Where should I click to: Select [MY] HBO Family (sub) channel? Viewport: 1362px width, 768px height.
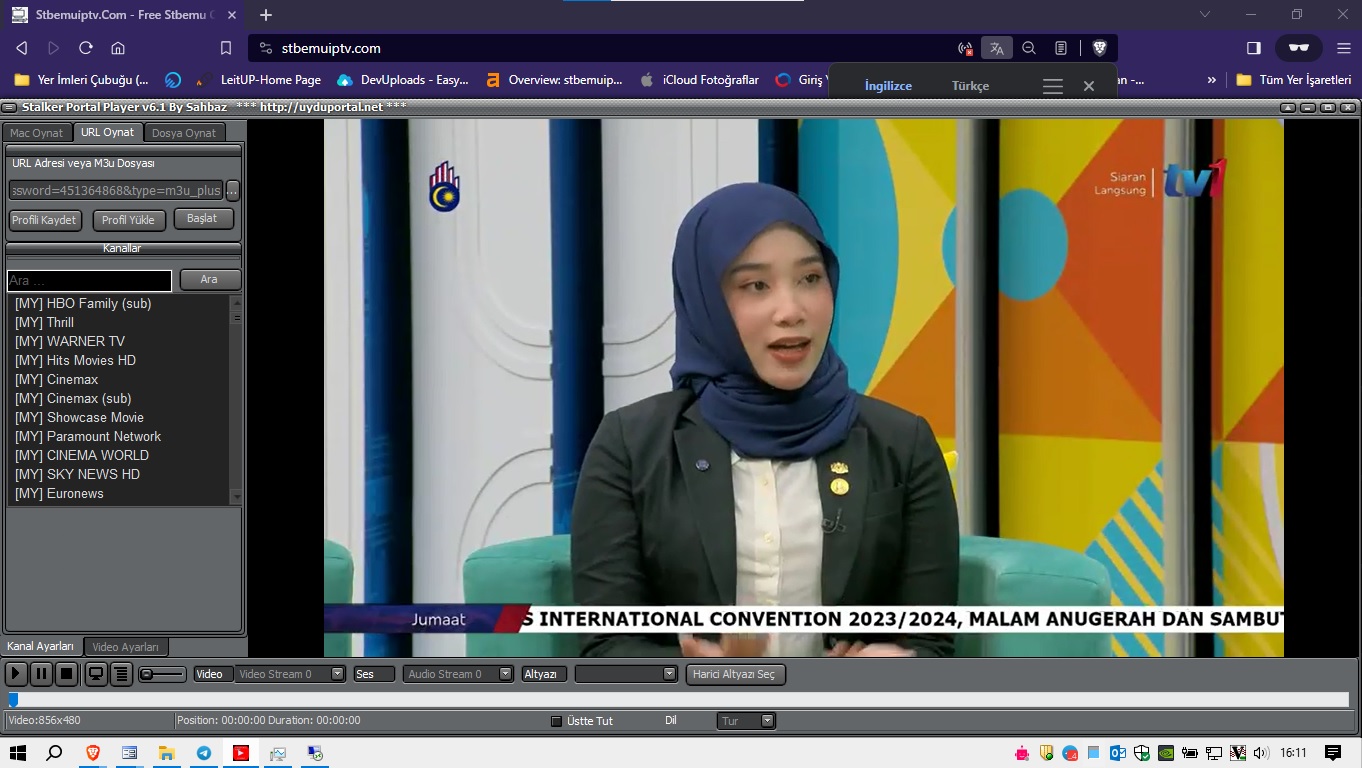coord(119,303)
